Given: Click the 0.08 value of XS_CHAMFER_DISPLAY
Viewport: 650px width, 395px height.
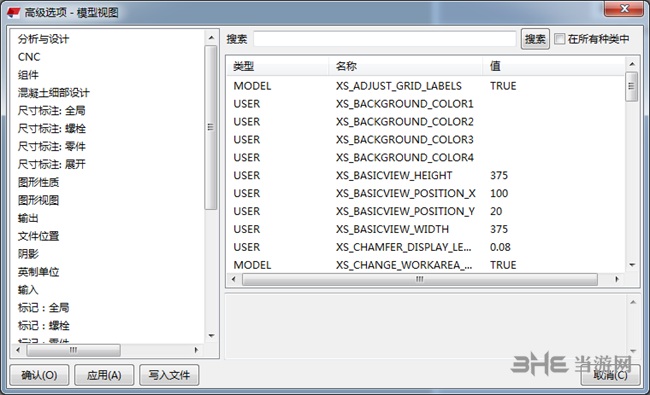Looking at the screenshot, I should coord(500,247).
